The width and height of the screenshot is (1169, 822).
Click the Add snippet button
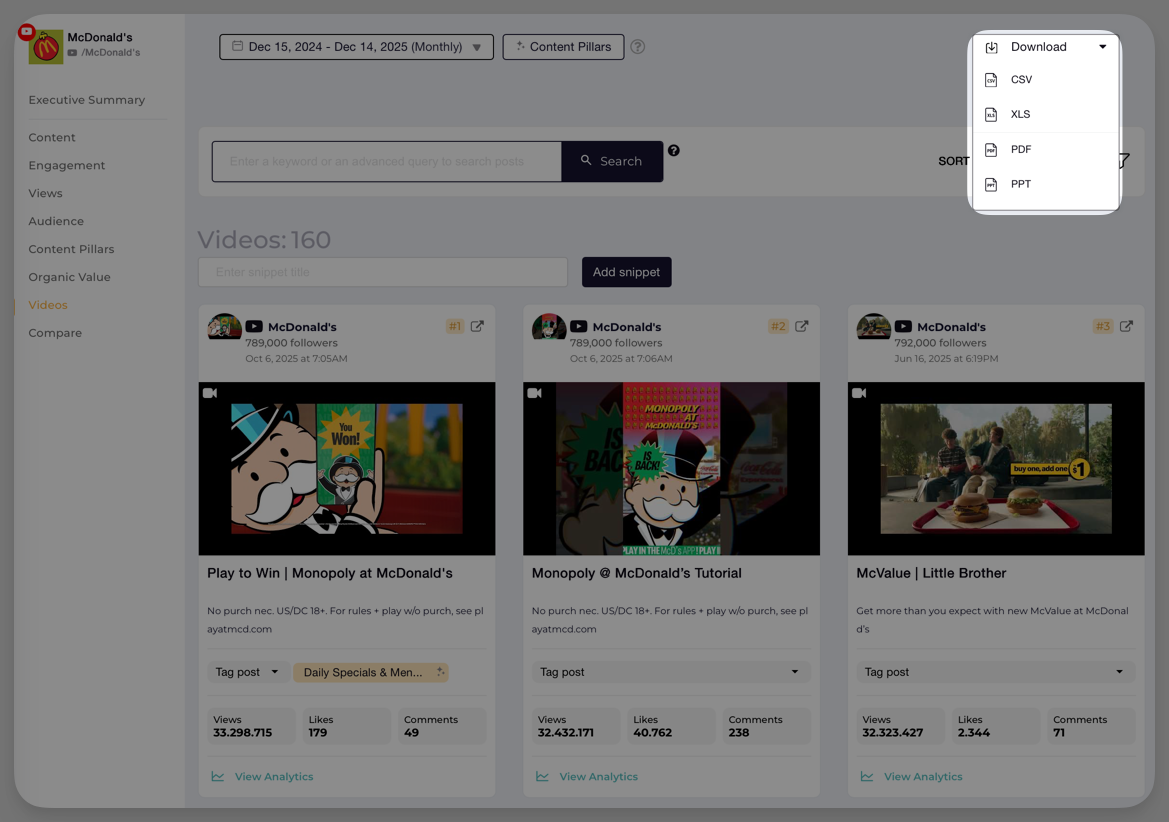click(x=626, y=272)
